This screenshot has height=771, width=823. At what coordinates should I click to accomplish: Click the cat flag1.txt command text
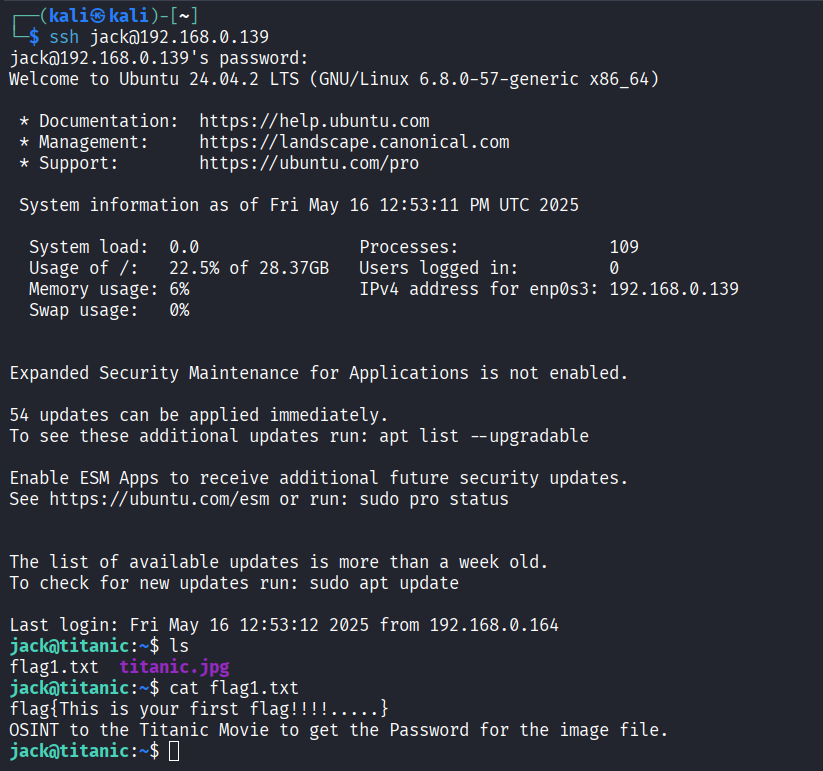(x=234, y=688)
